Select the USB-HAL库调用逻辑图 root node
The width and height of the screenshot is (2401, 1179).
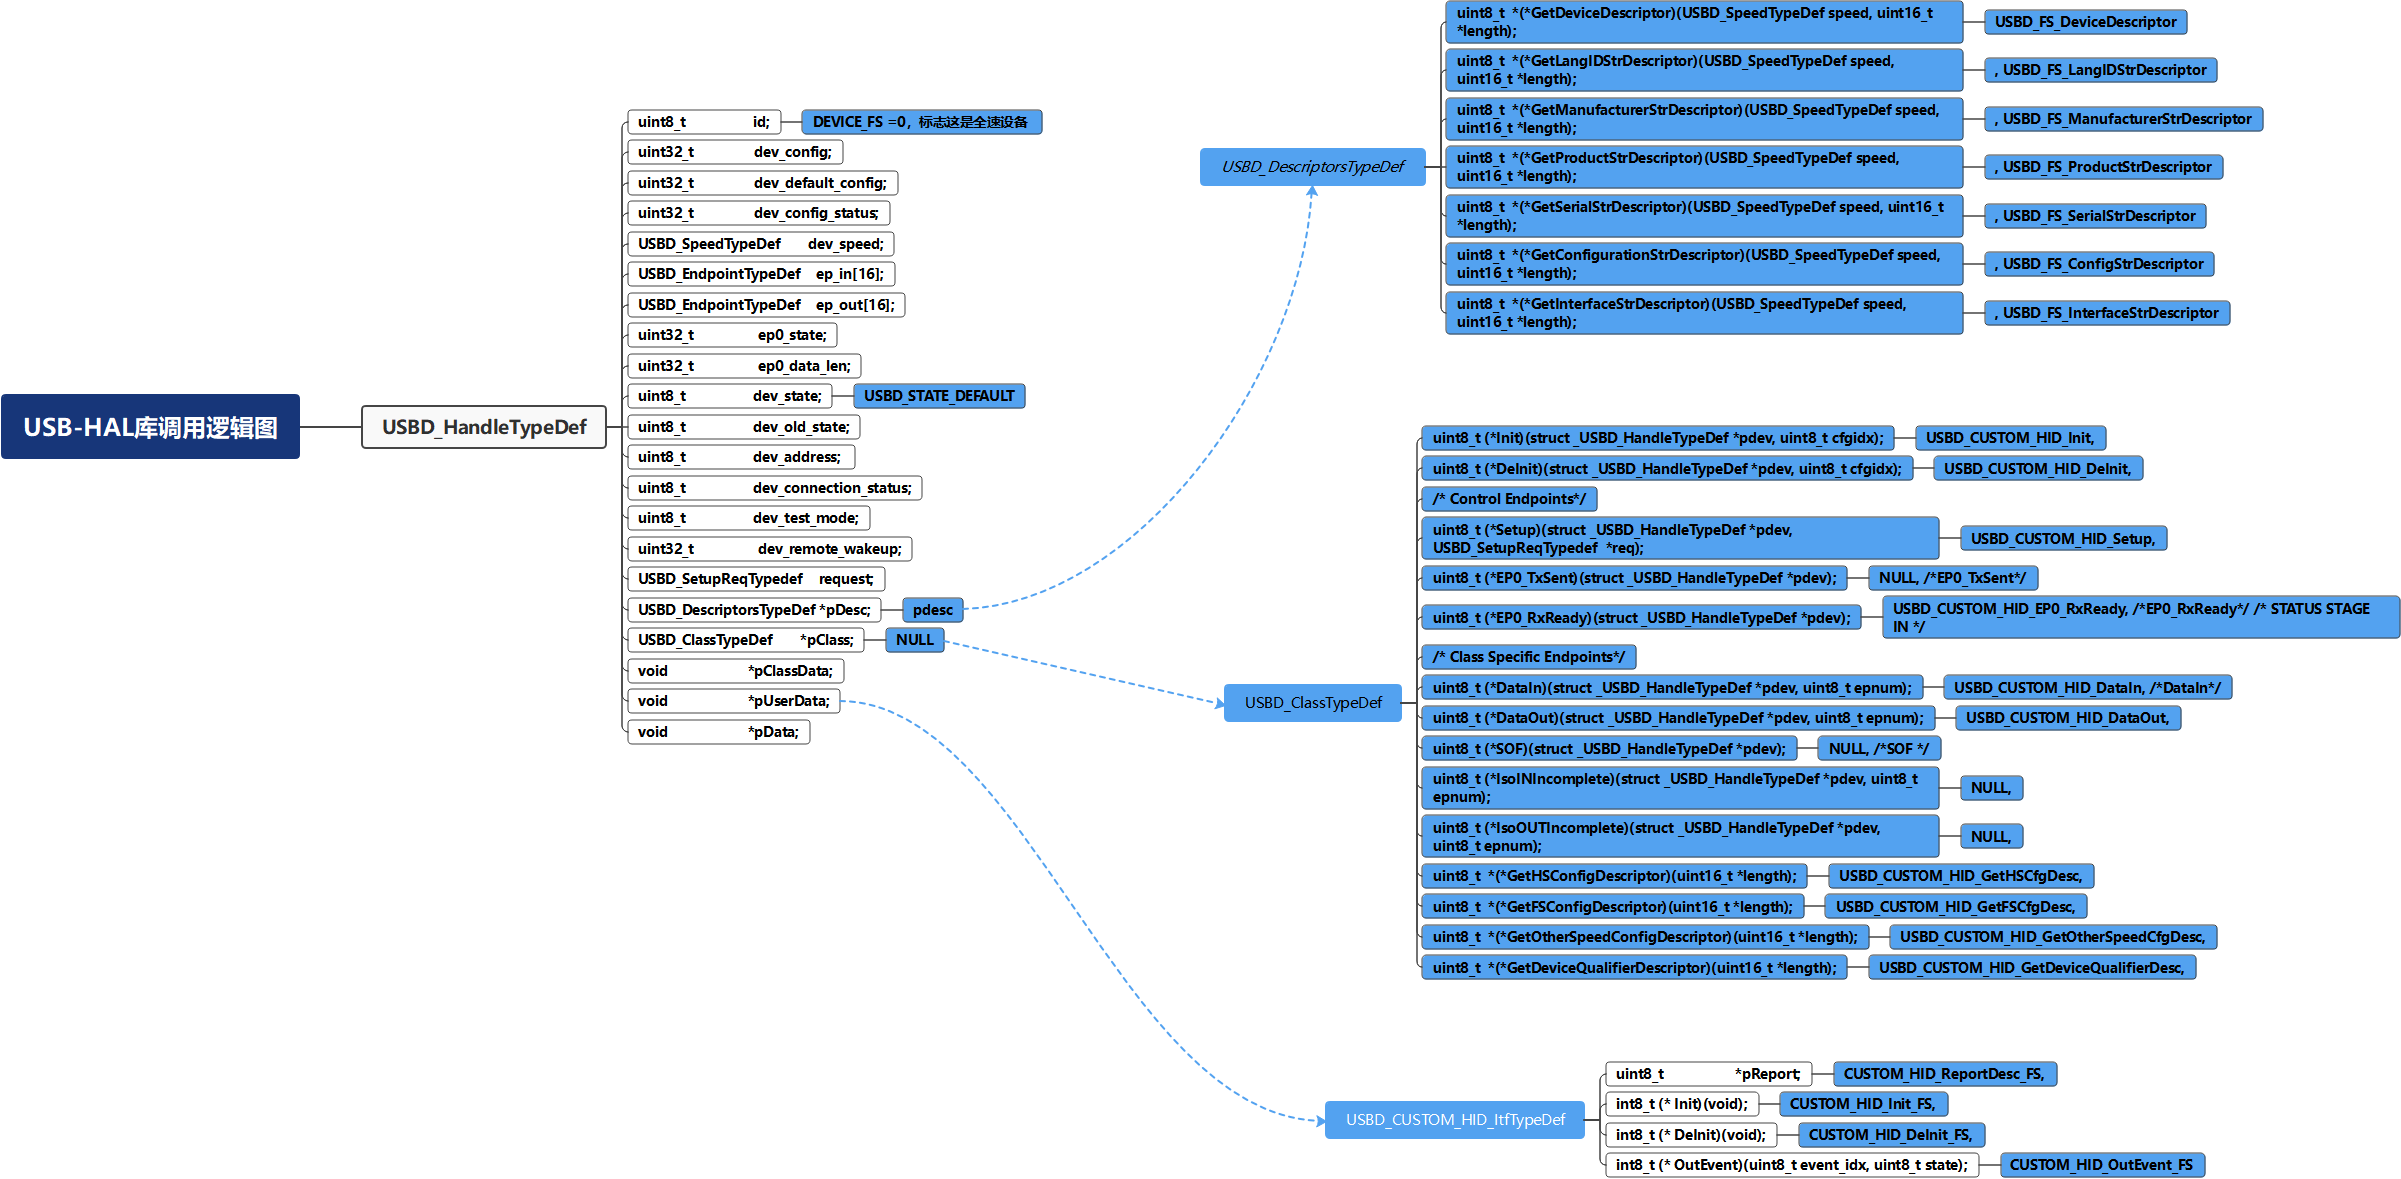[150, 427]
